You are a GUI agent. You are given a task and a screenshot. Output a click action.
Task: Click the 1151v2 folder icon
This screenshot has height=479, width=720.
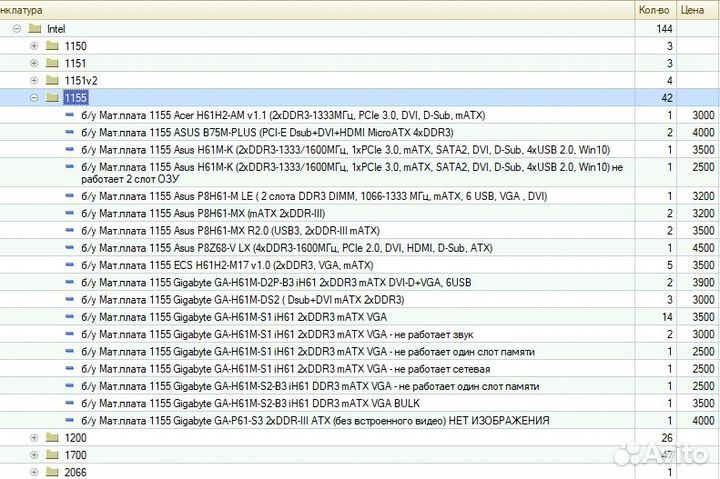(52, 80)
